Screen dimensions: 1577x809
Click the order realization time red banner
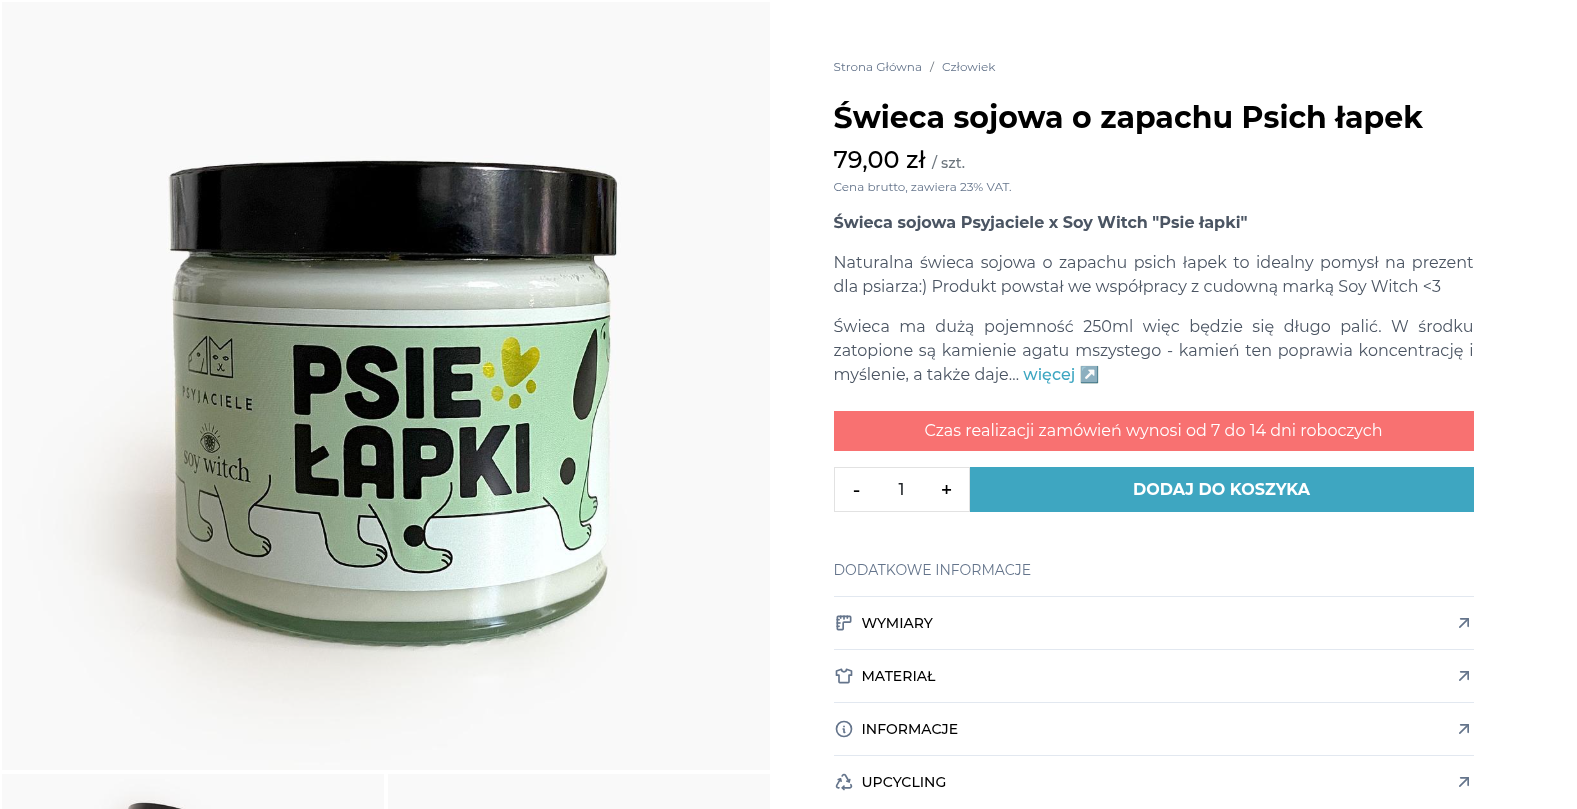tap(1153, 431)
